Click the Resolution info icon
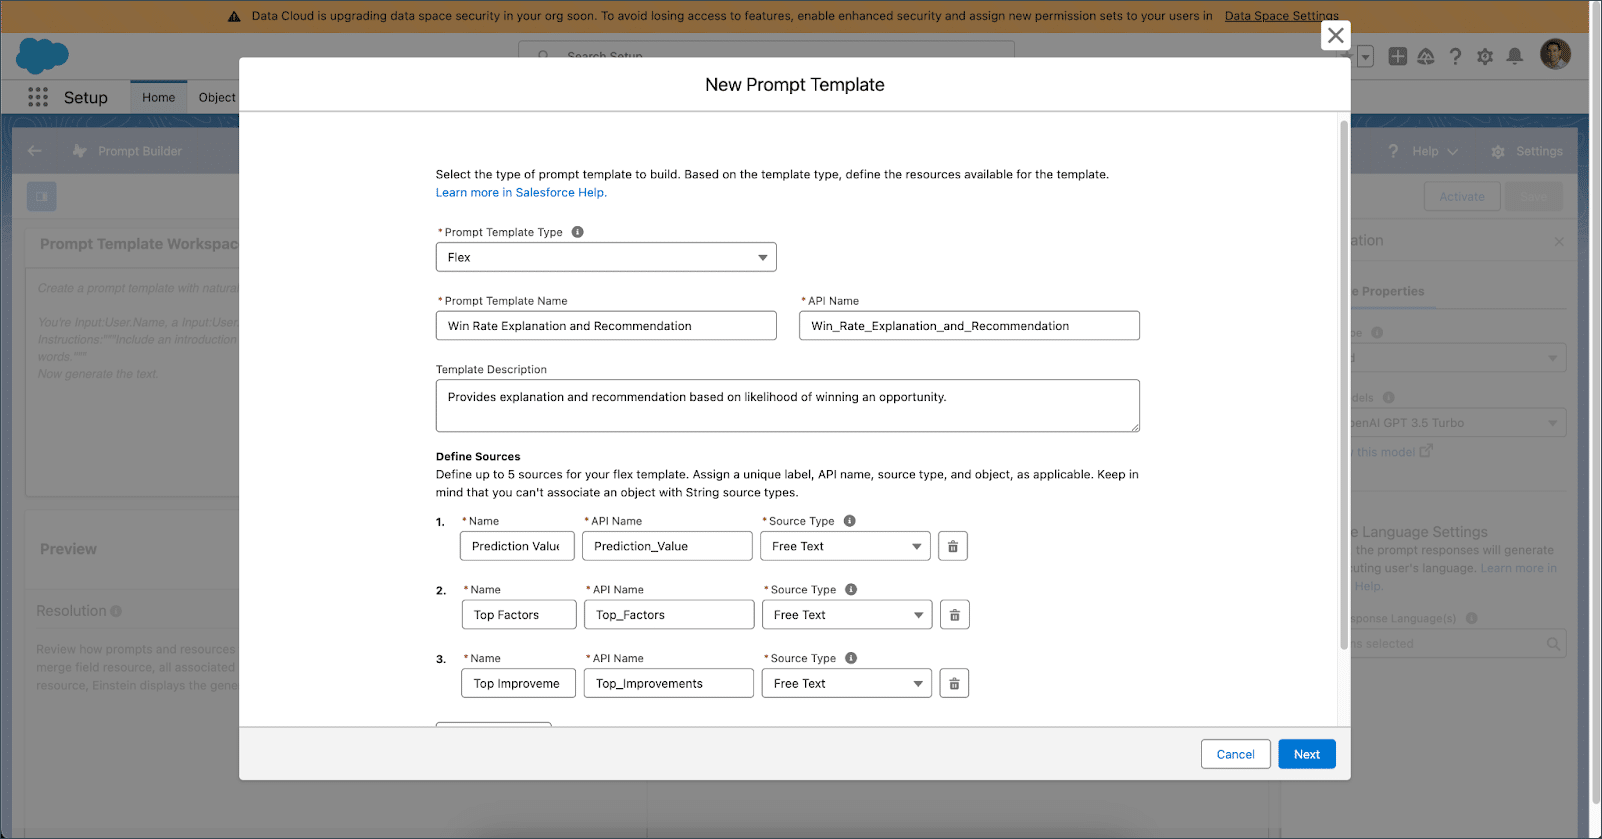 pyautogui.click(x=116, y=611)
